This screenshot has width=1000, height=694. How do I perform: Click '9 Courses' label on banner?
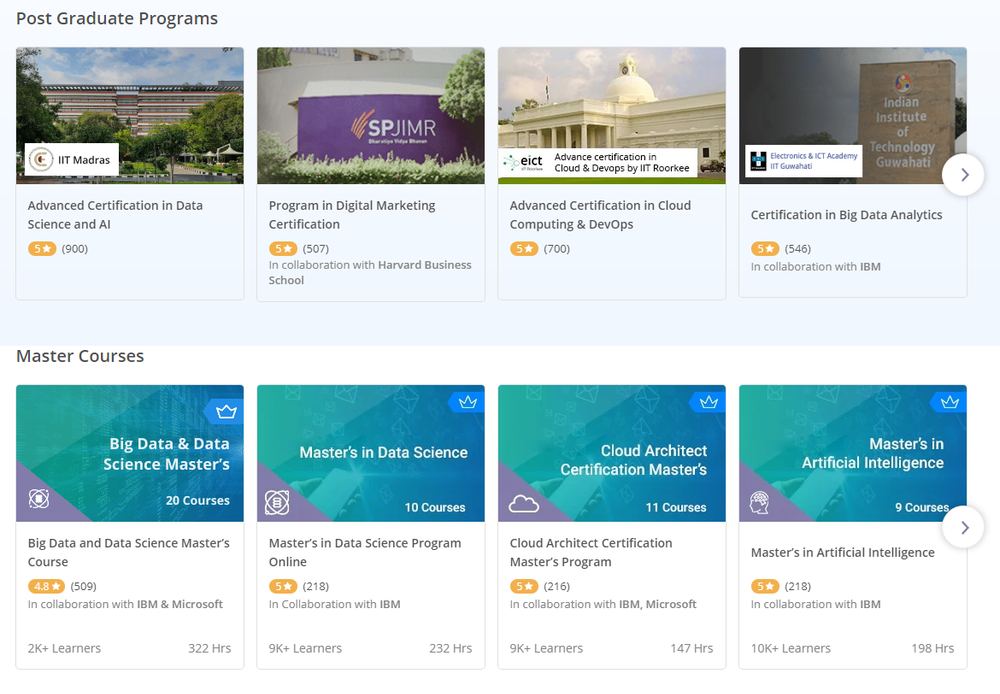[922, 508]
